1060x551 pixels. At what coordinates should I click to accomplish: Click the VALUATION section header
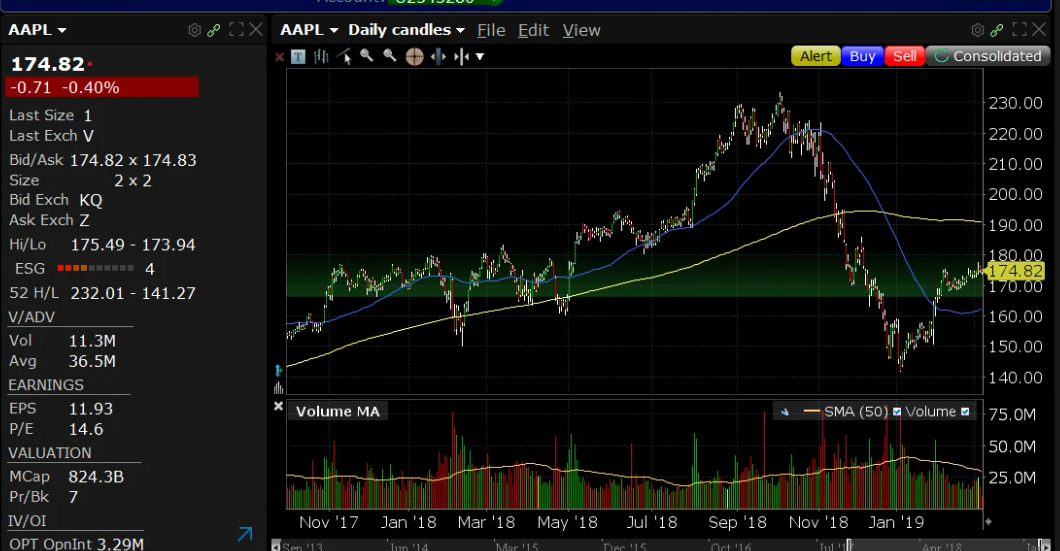(50, 453)
